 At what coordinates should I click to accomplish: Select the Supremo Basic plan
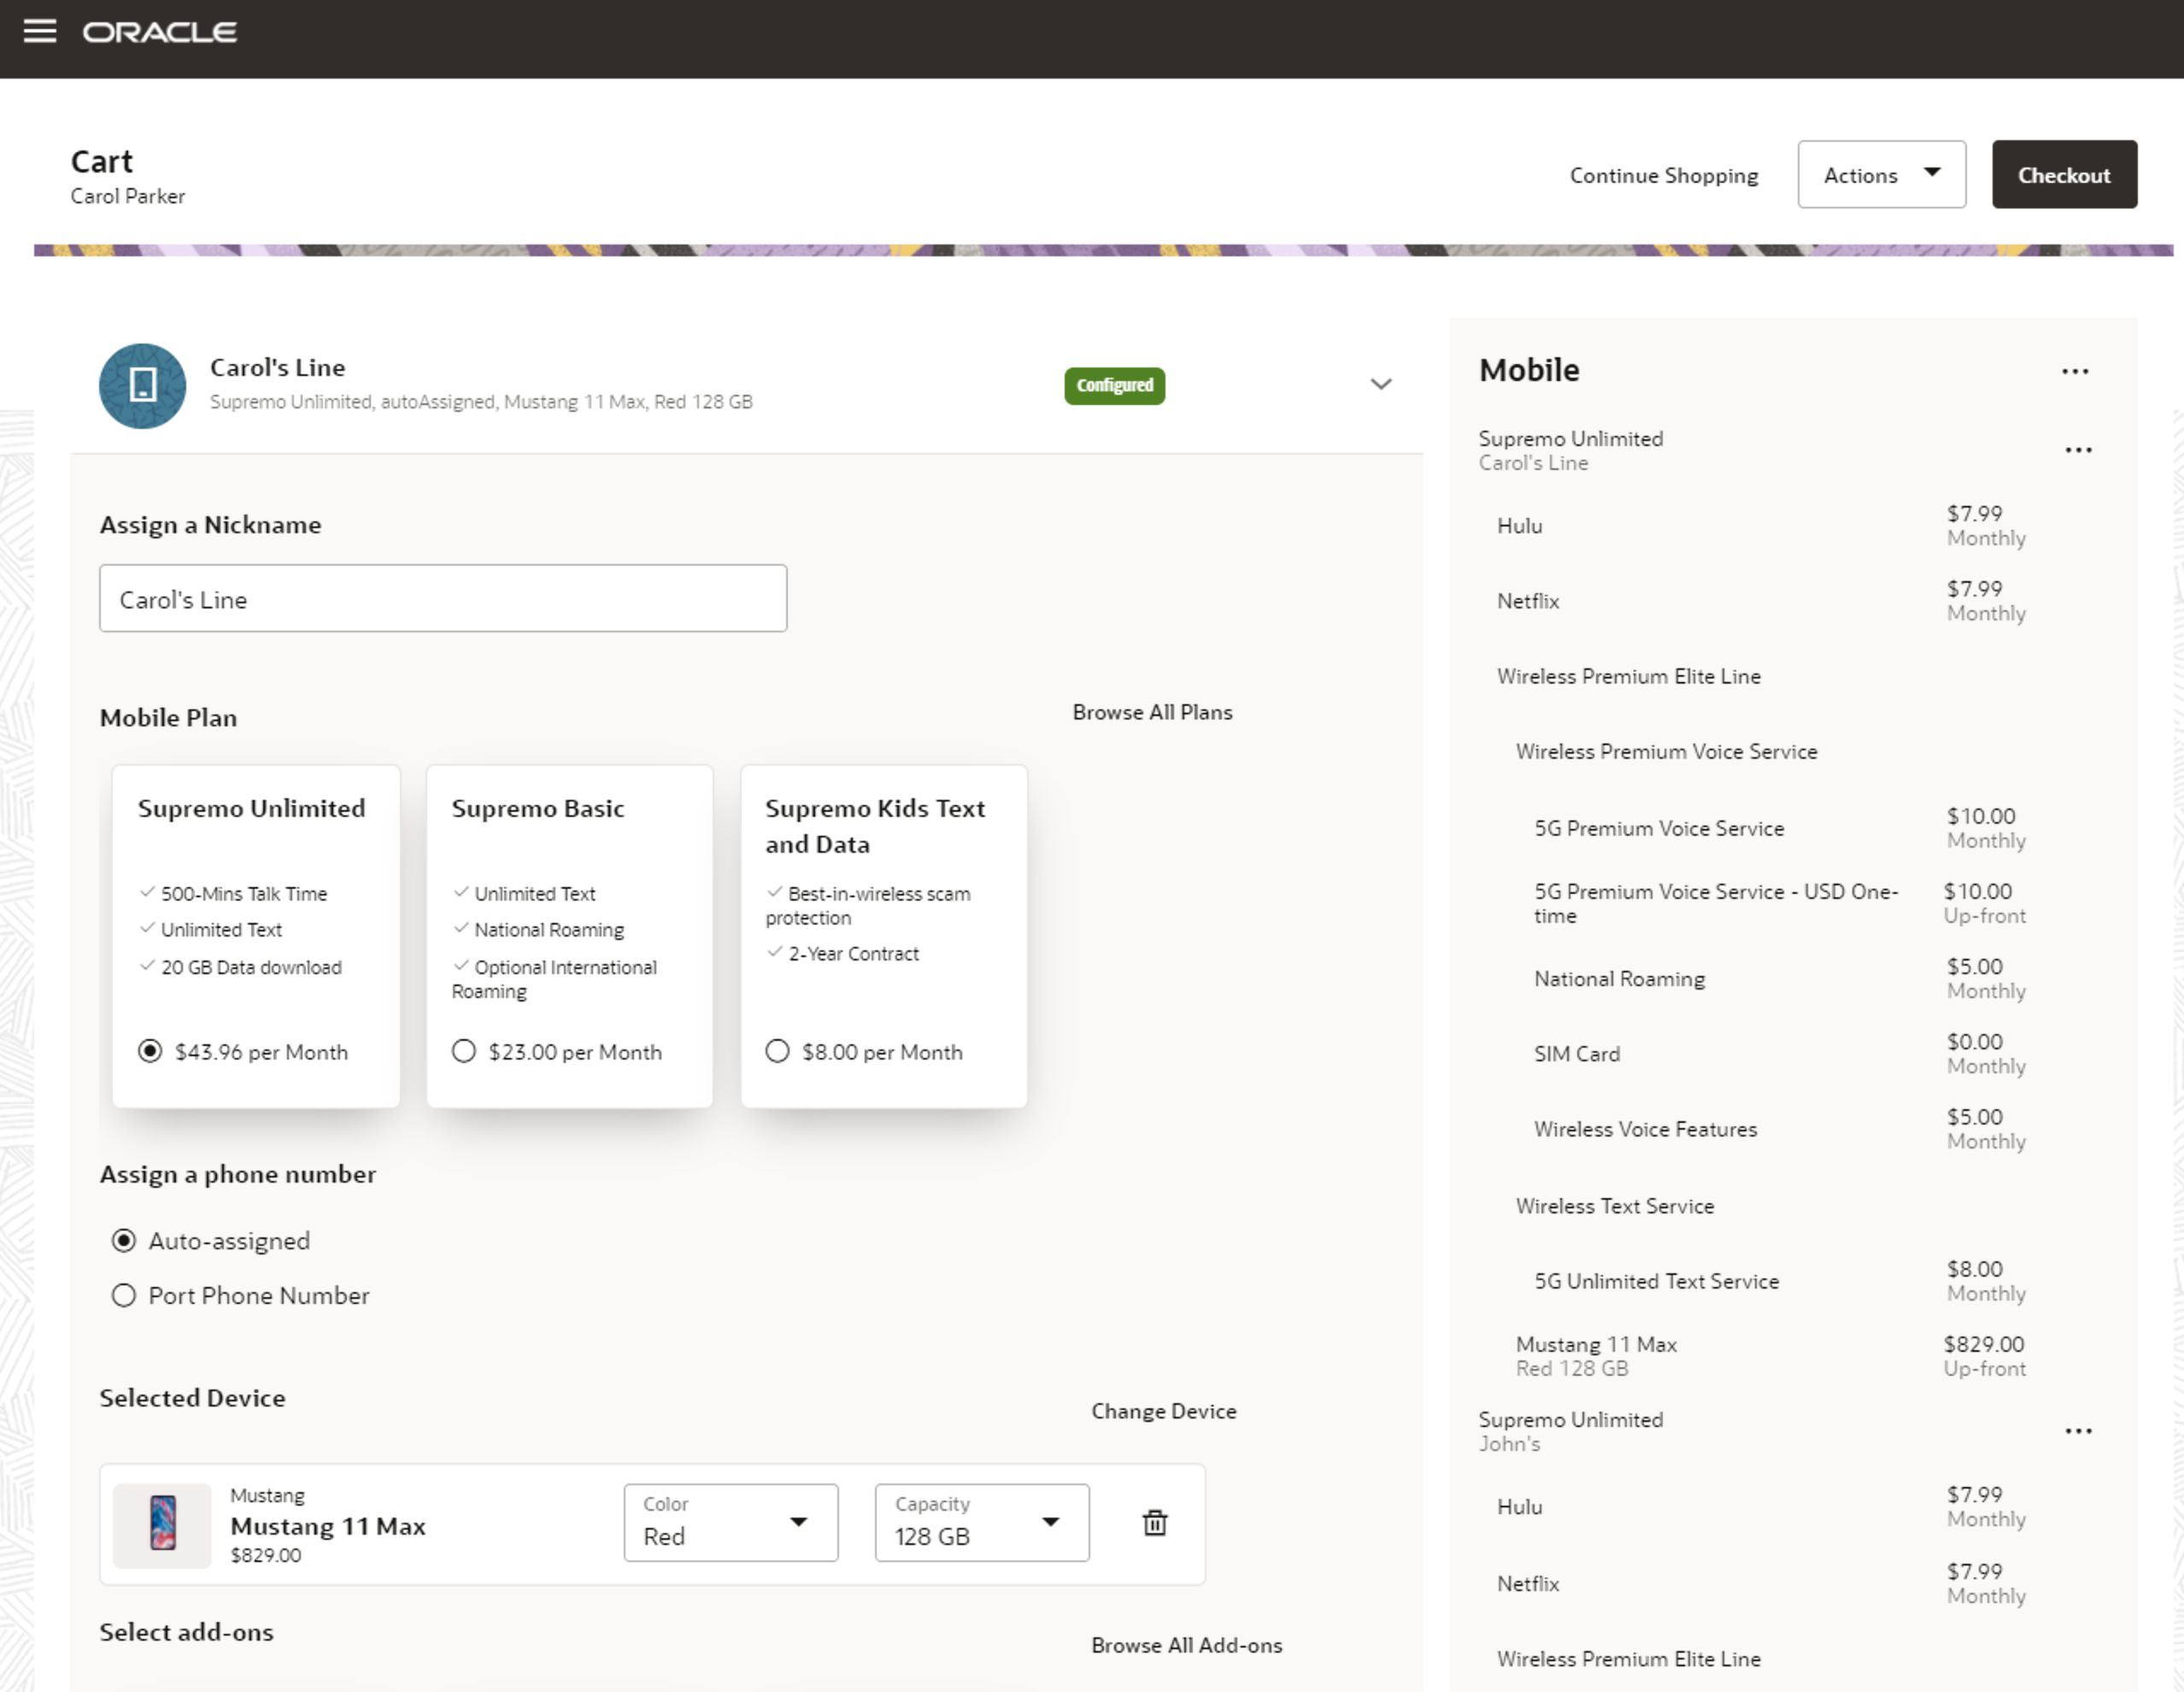464,1051
